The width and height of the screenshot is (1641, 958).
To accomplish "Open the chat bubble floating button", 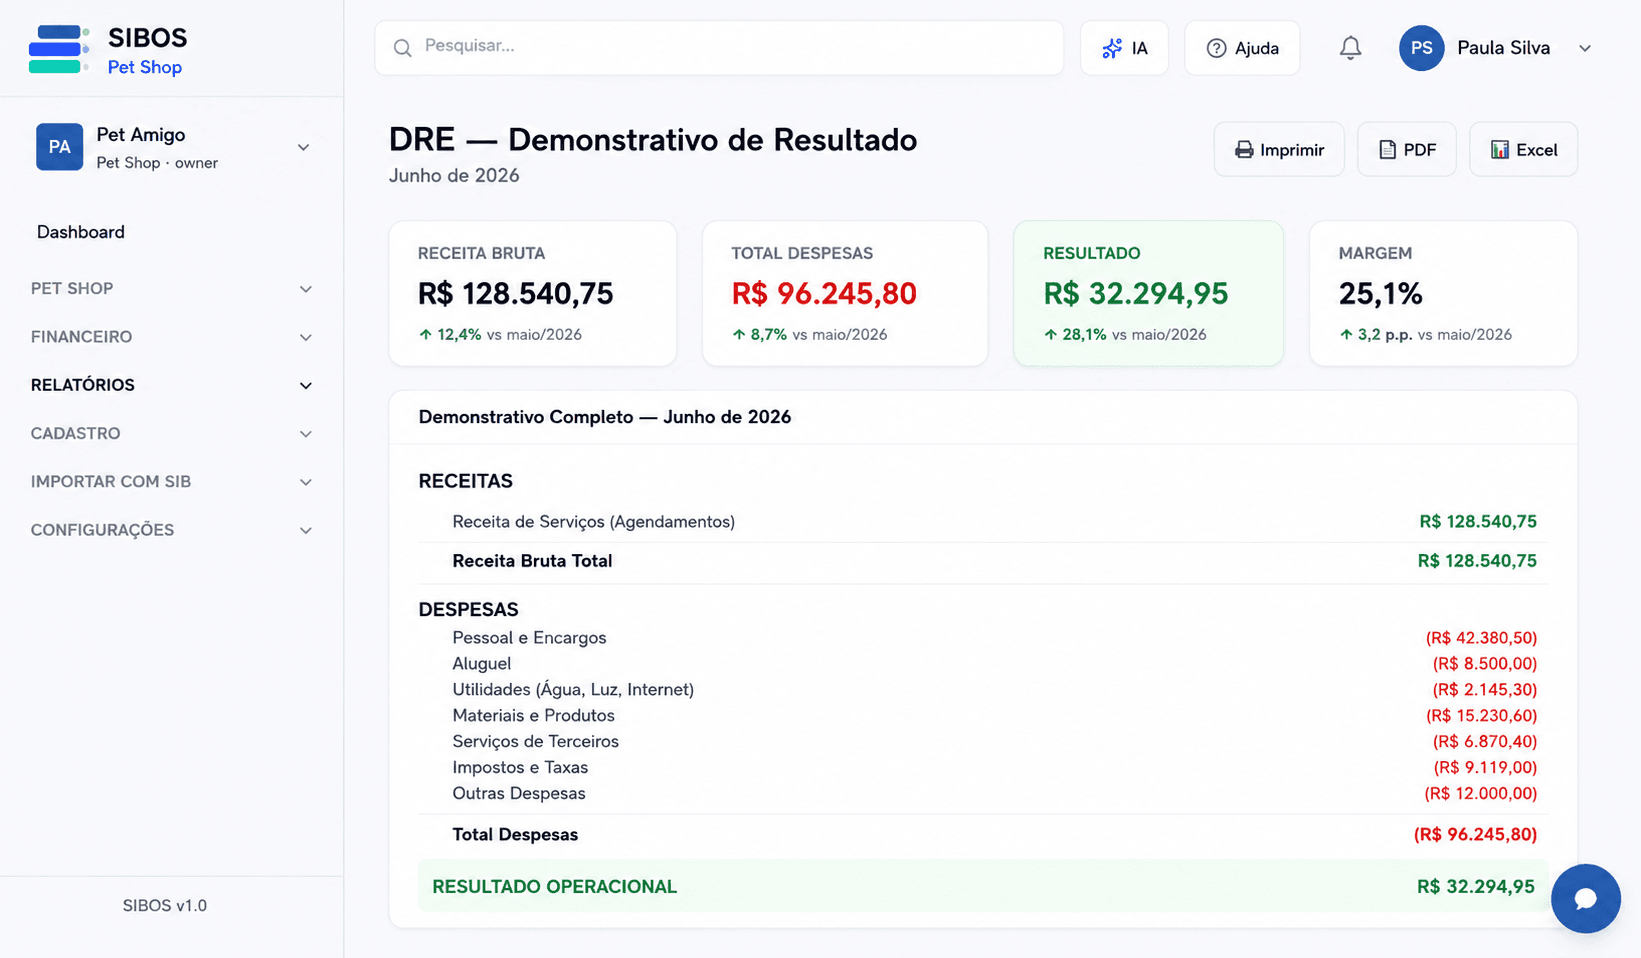I will pos(1585,898).
